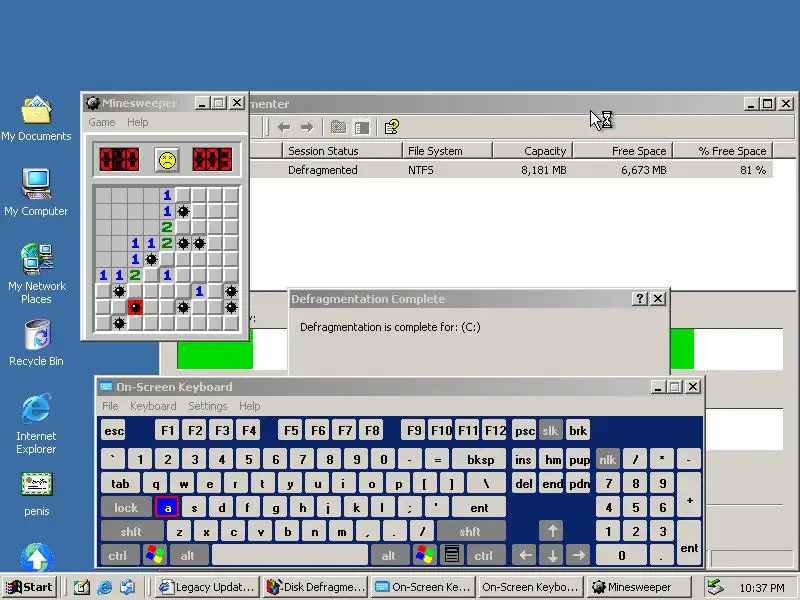Click the Minesweeper sad face reset button
This screenshot has height=600, width=800.
click(167, 160)
